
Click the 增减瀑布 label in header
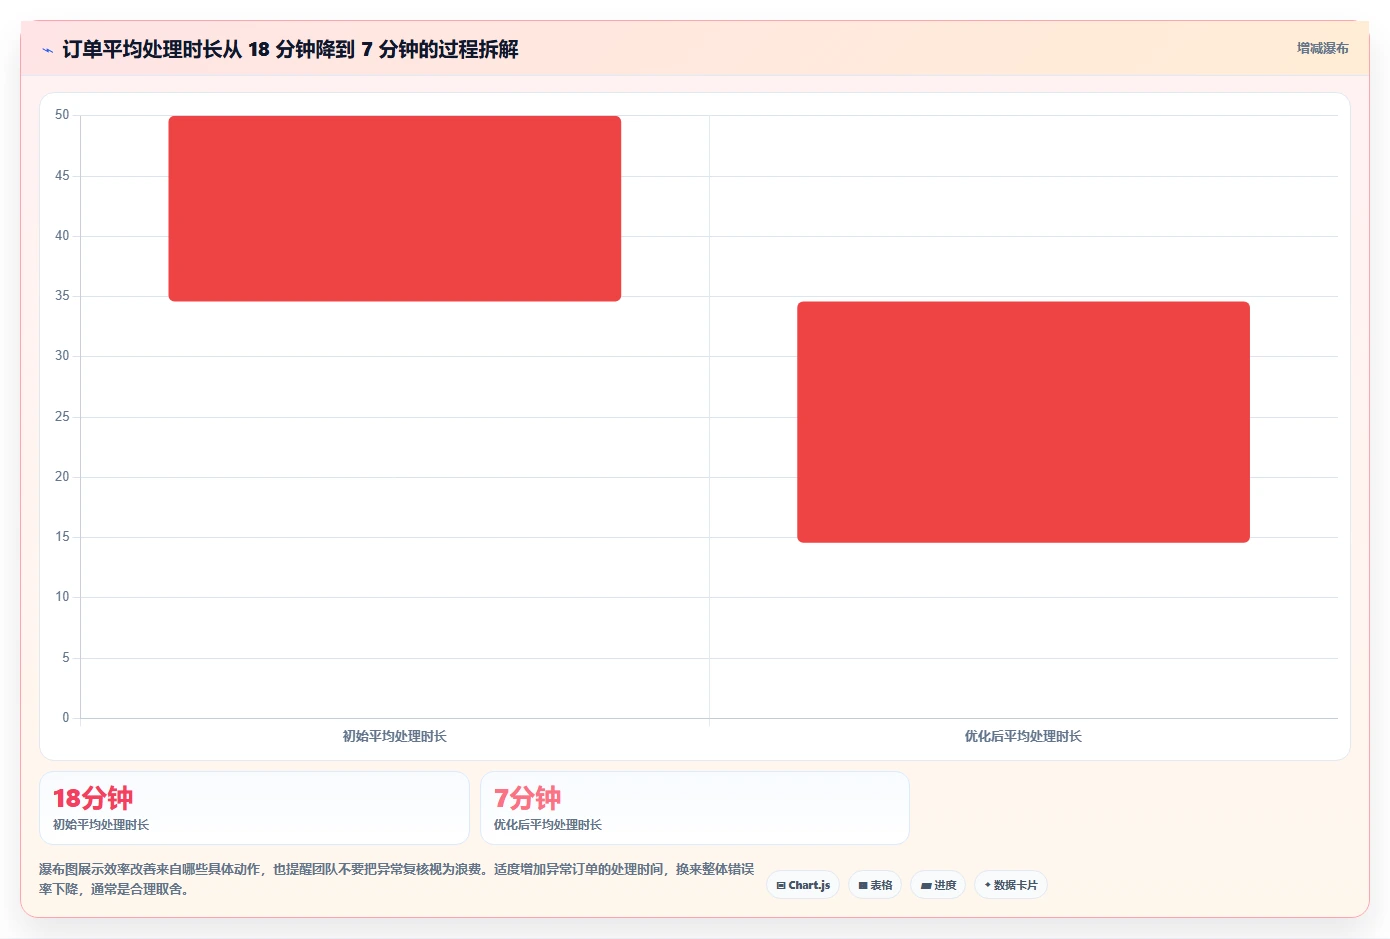pyautogui.click(x=1322, y=48)
